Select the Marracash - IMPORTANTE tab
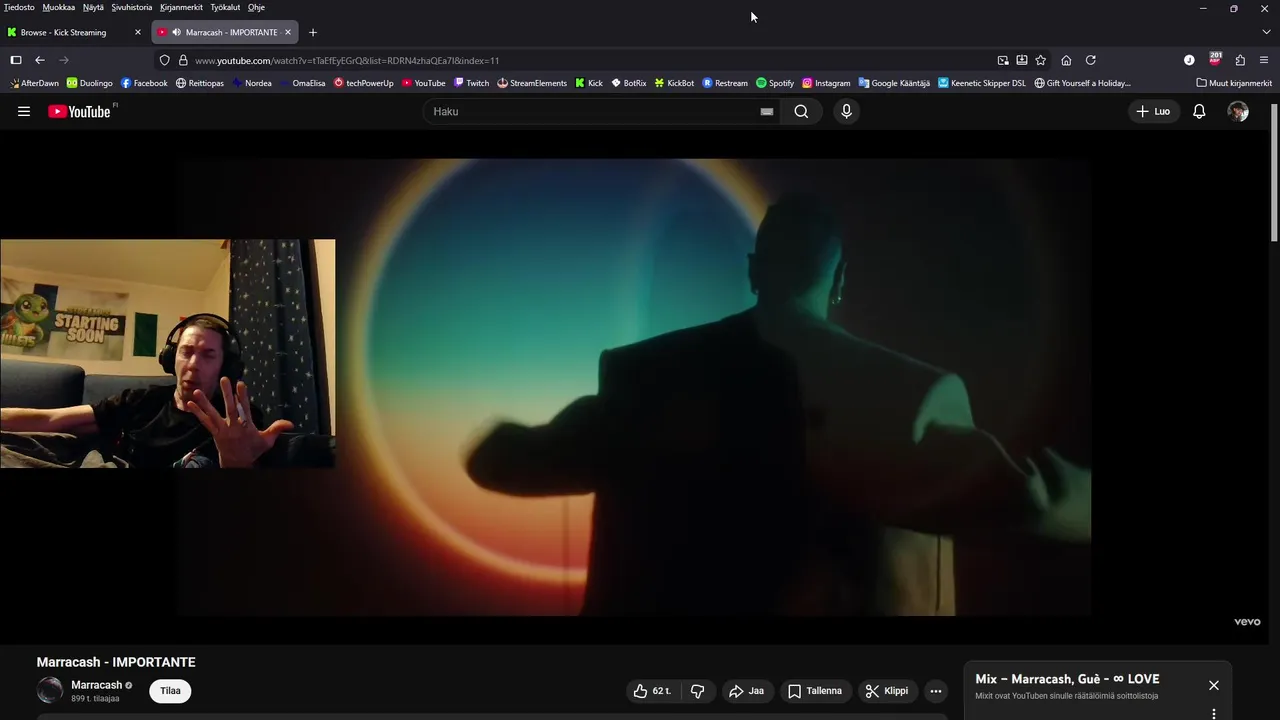The image size is (1280, 720). [x=226, y=32]
